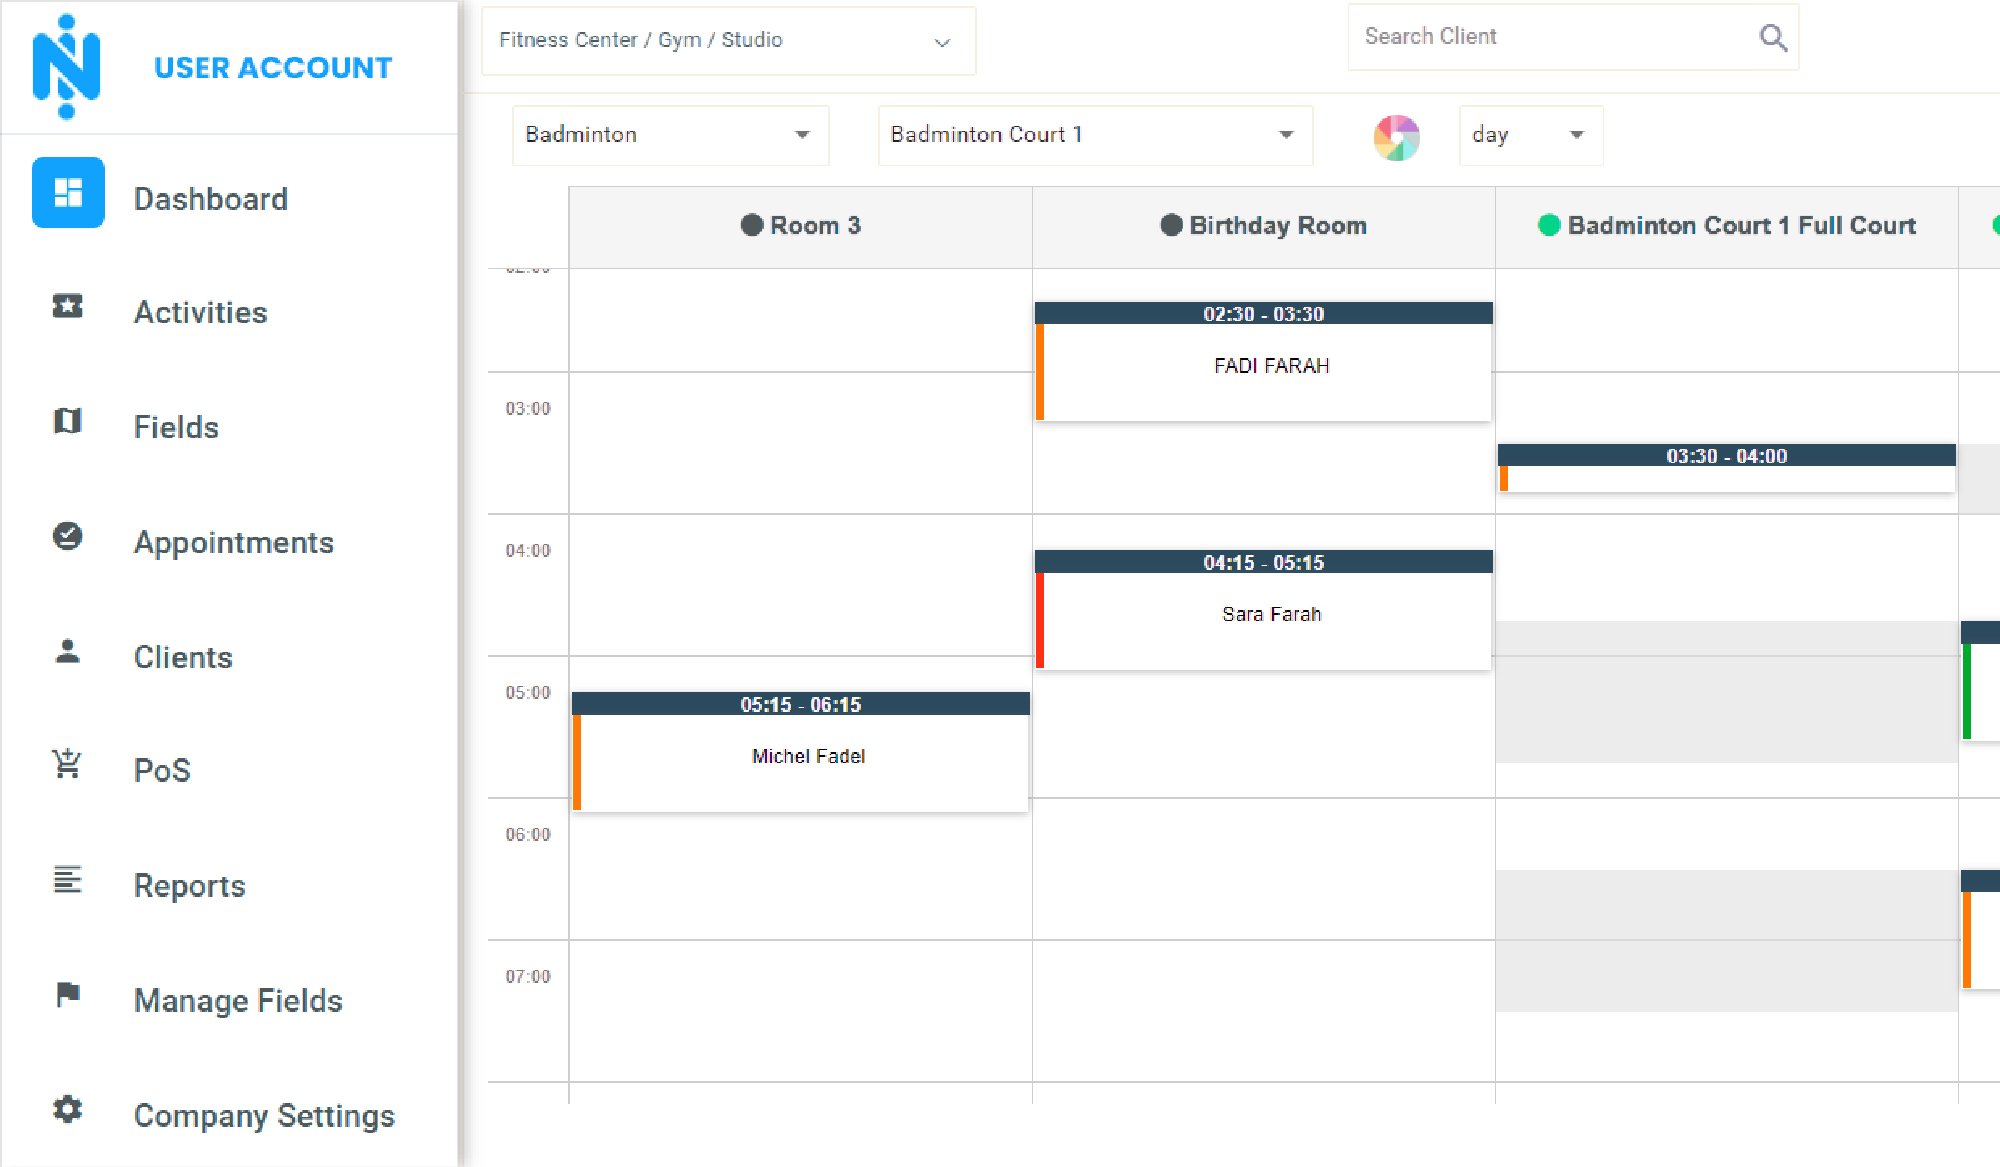
Task: Click the Fields map icon
Action: [67, 421]
